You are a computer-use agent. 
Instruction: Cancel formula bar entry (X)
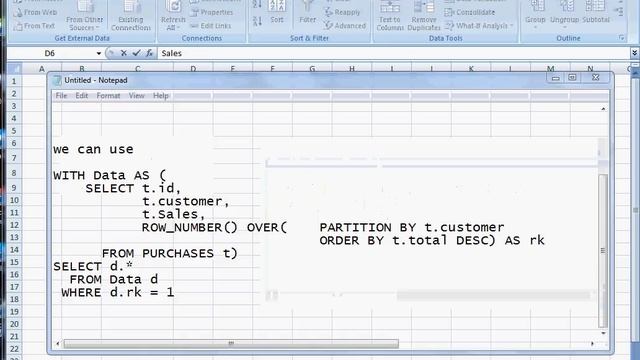tap(124, 53)
